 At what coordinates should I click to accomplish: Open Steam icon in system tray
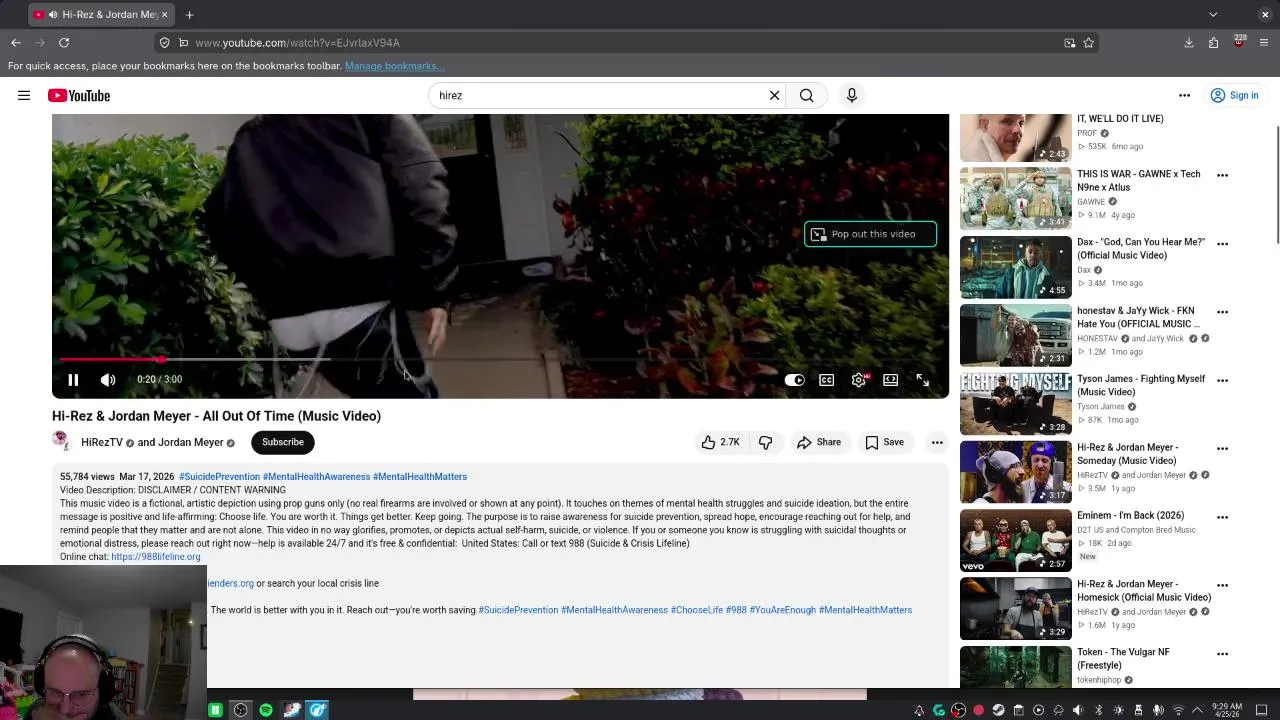pyautogui.click(x=998, y=710)
